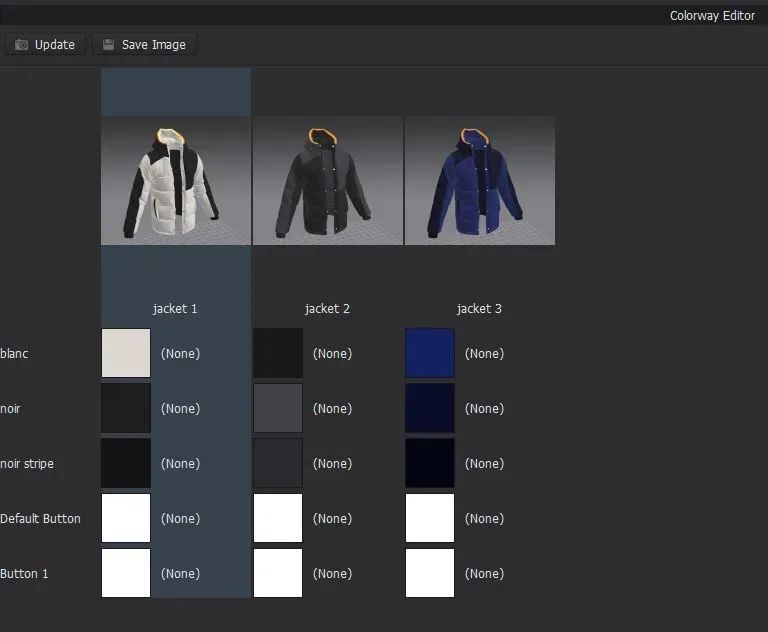Screen dimensions: 768x632
Task: Select the jacket 1 white thumbnail
Action: [176, 180]
